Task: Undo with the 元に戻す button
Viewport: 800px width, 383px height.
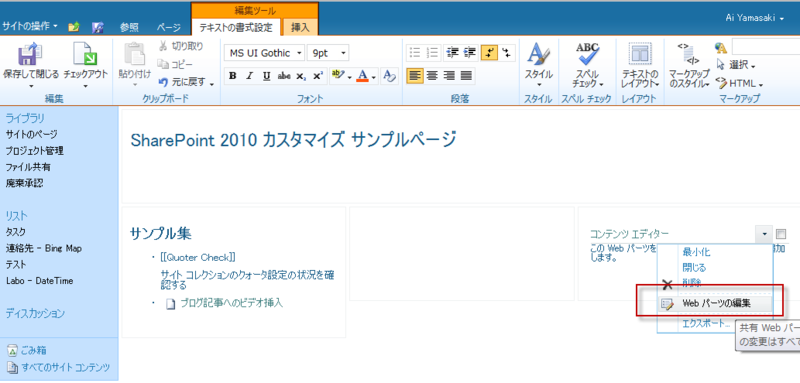Action: coord(186,82)
